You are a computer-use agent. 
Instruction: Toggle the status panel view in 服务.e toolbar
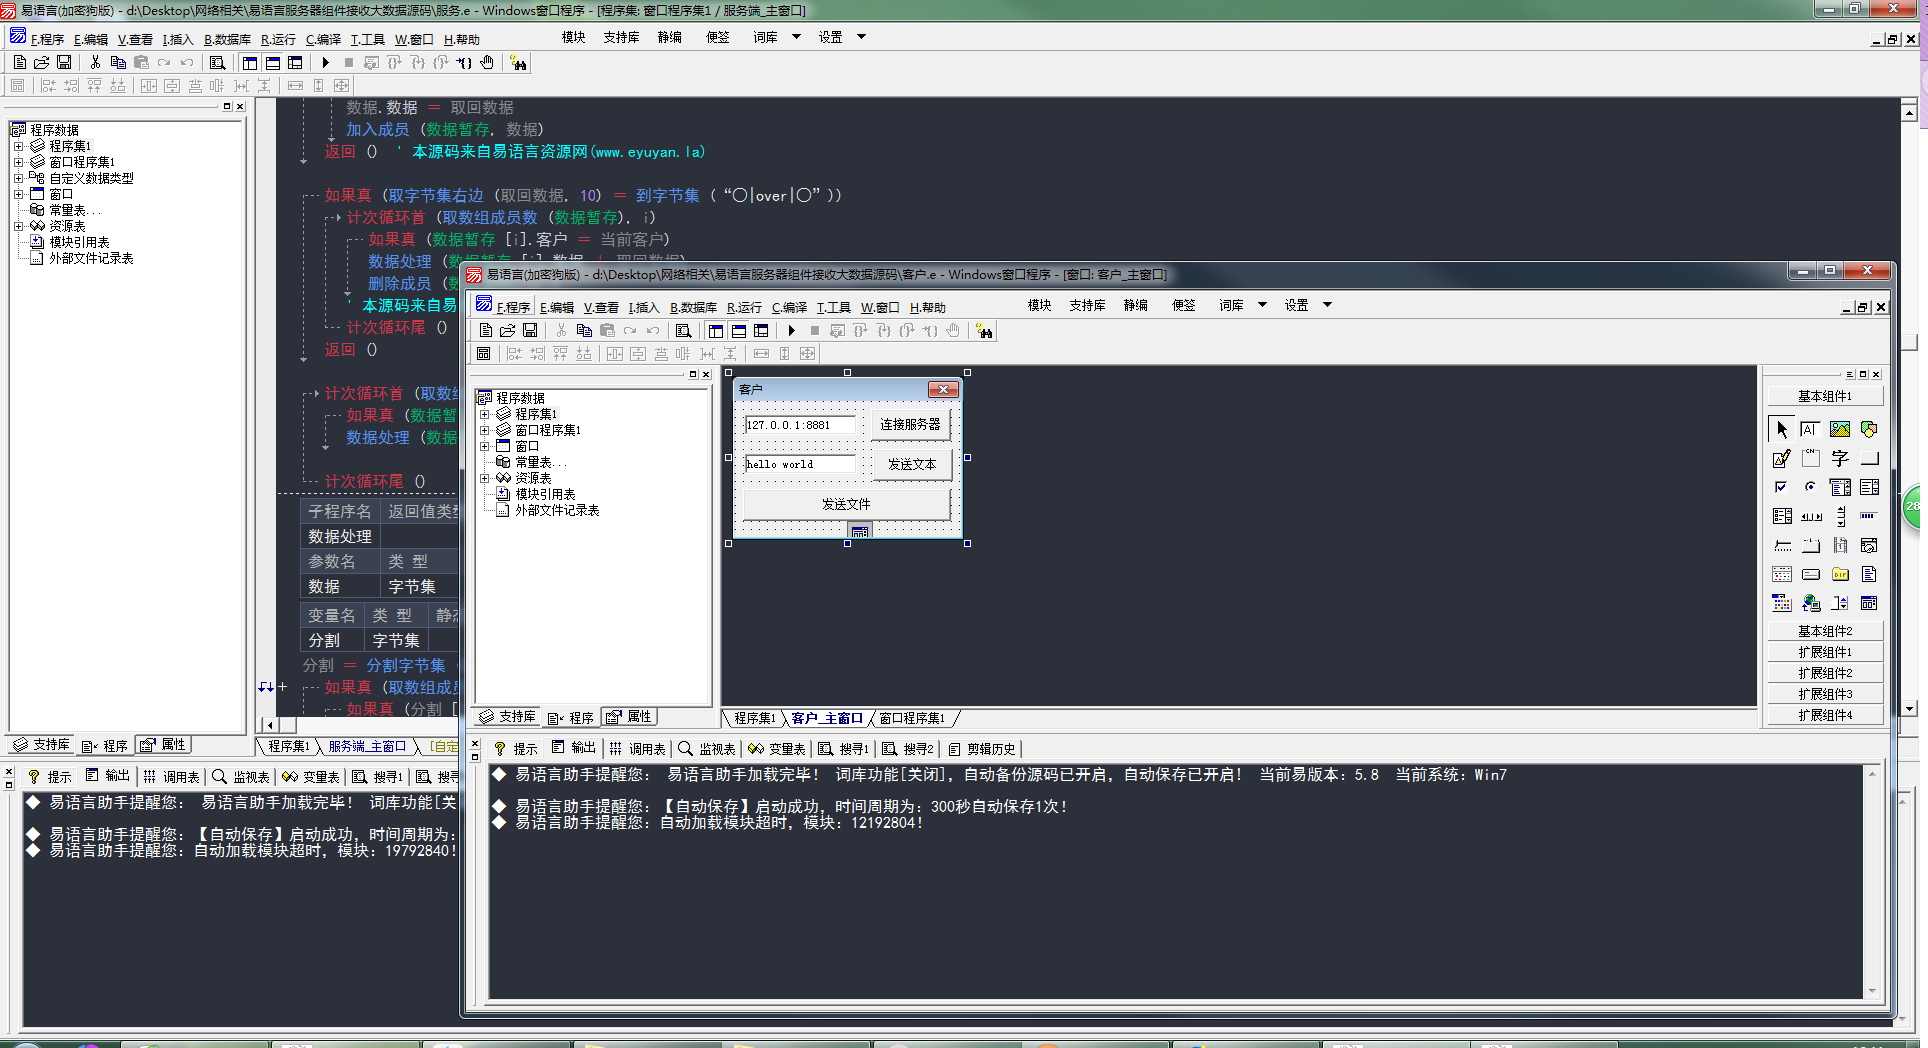point(273,63)
